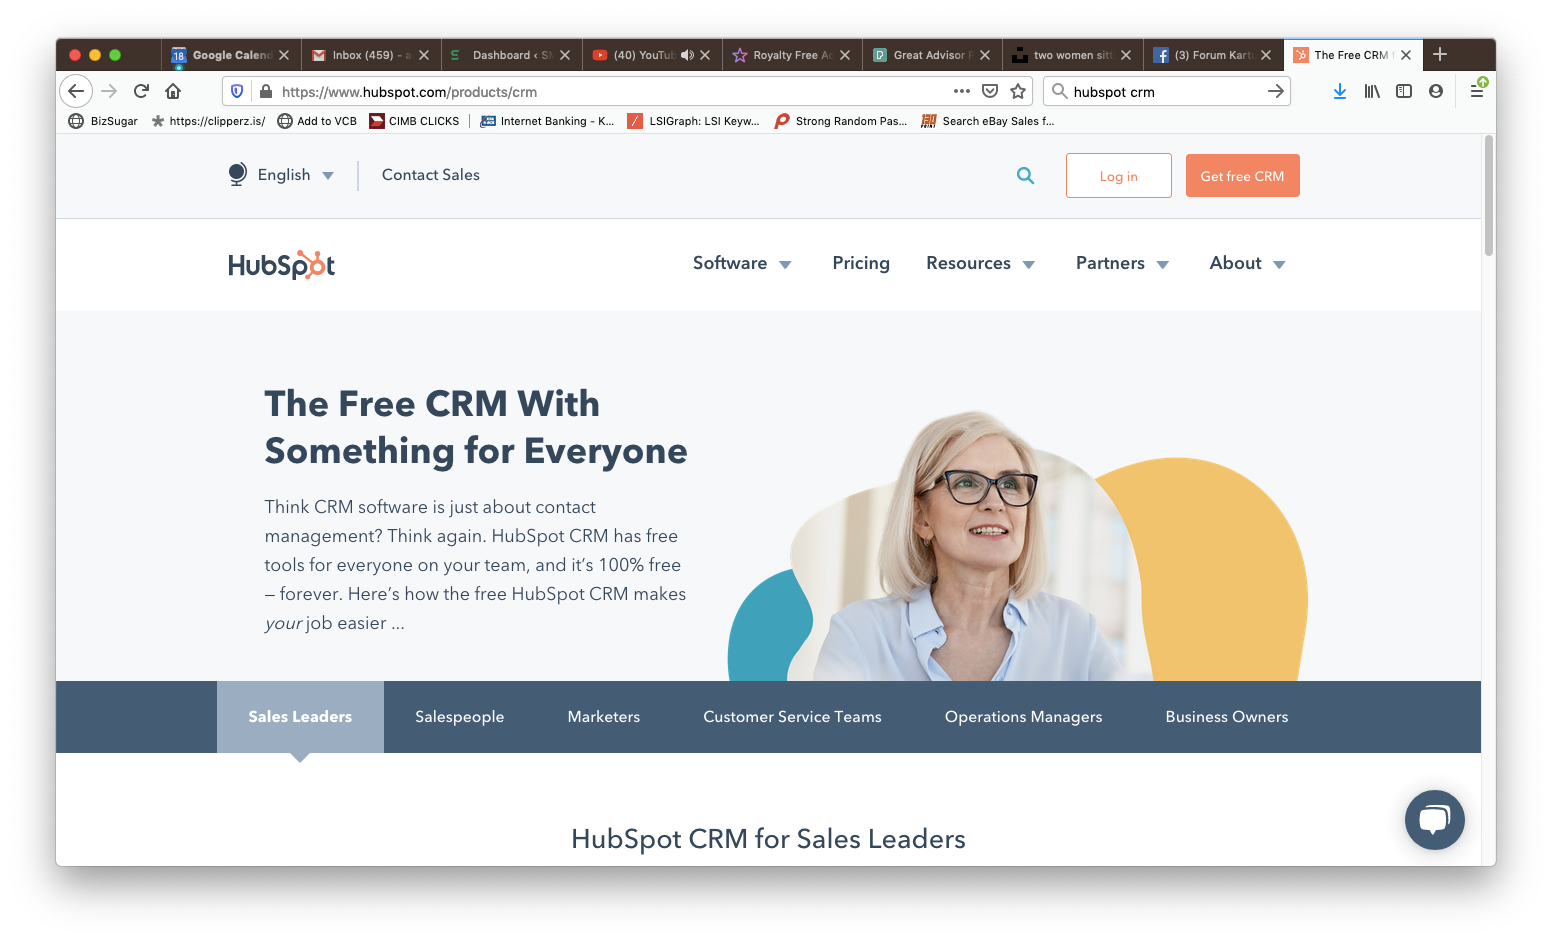The width and height of the screenshot is (1552, 940).
Task: Open page actions three-dot menu
Action: point(962,91)
